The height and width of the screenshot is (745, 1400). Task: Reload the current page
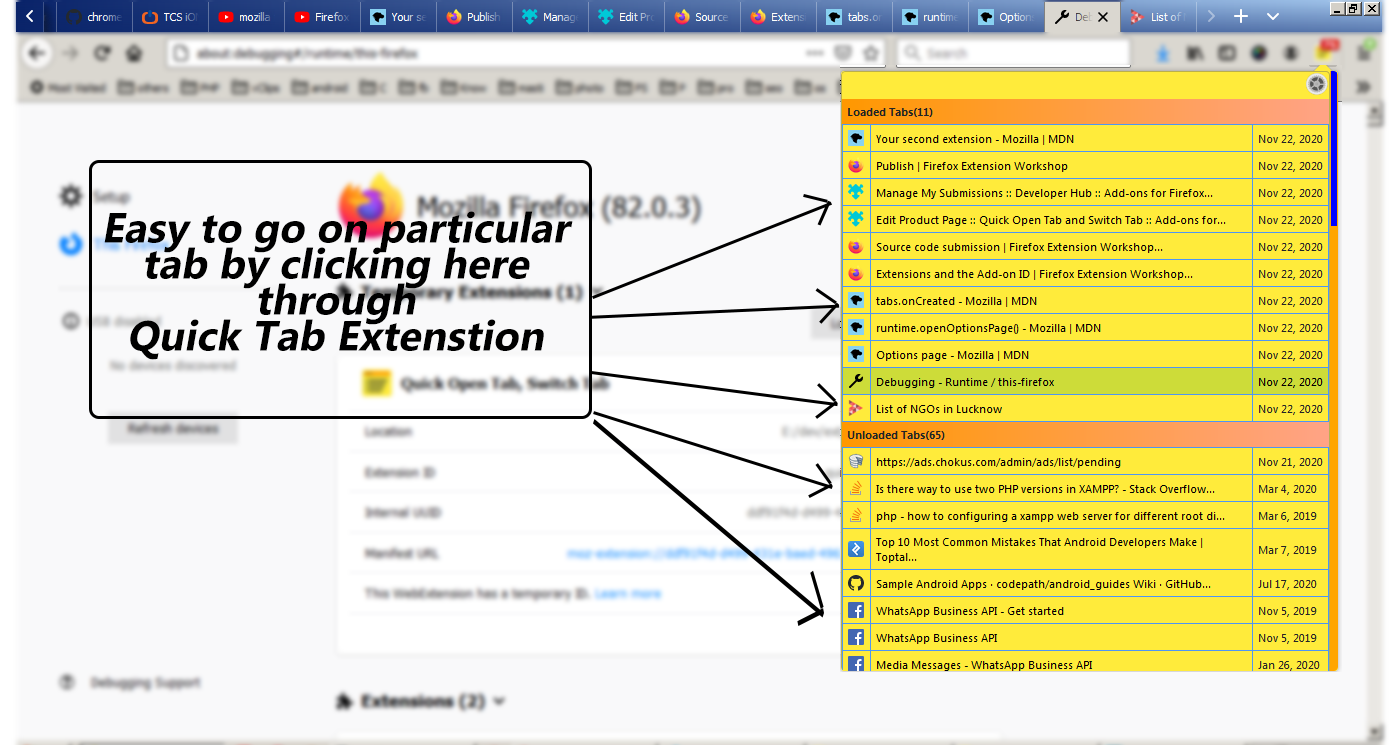click(x=101, y=53)
